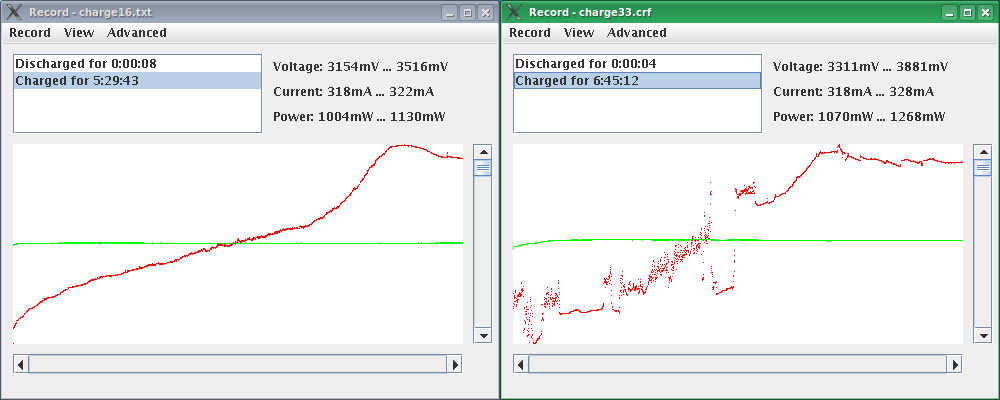The width and height of the screenshot is (1000, 400).
Task: Click right arrow of charge33 horizontal scrollbar
Action: (954, 365)
